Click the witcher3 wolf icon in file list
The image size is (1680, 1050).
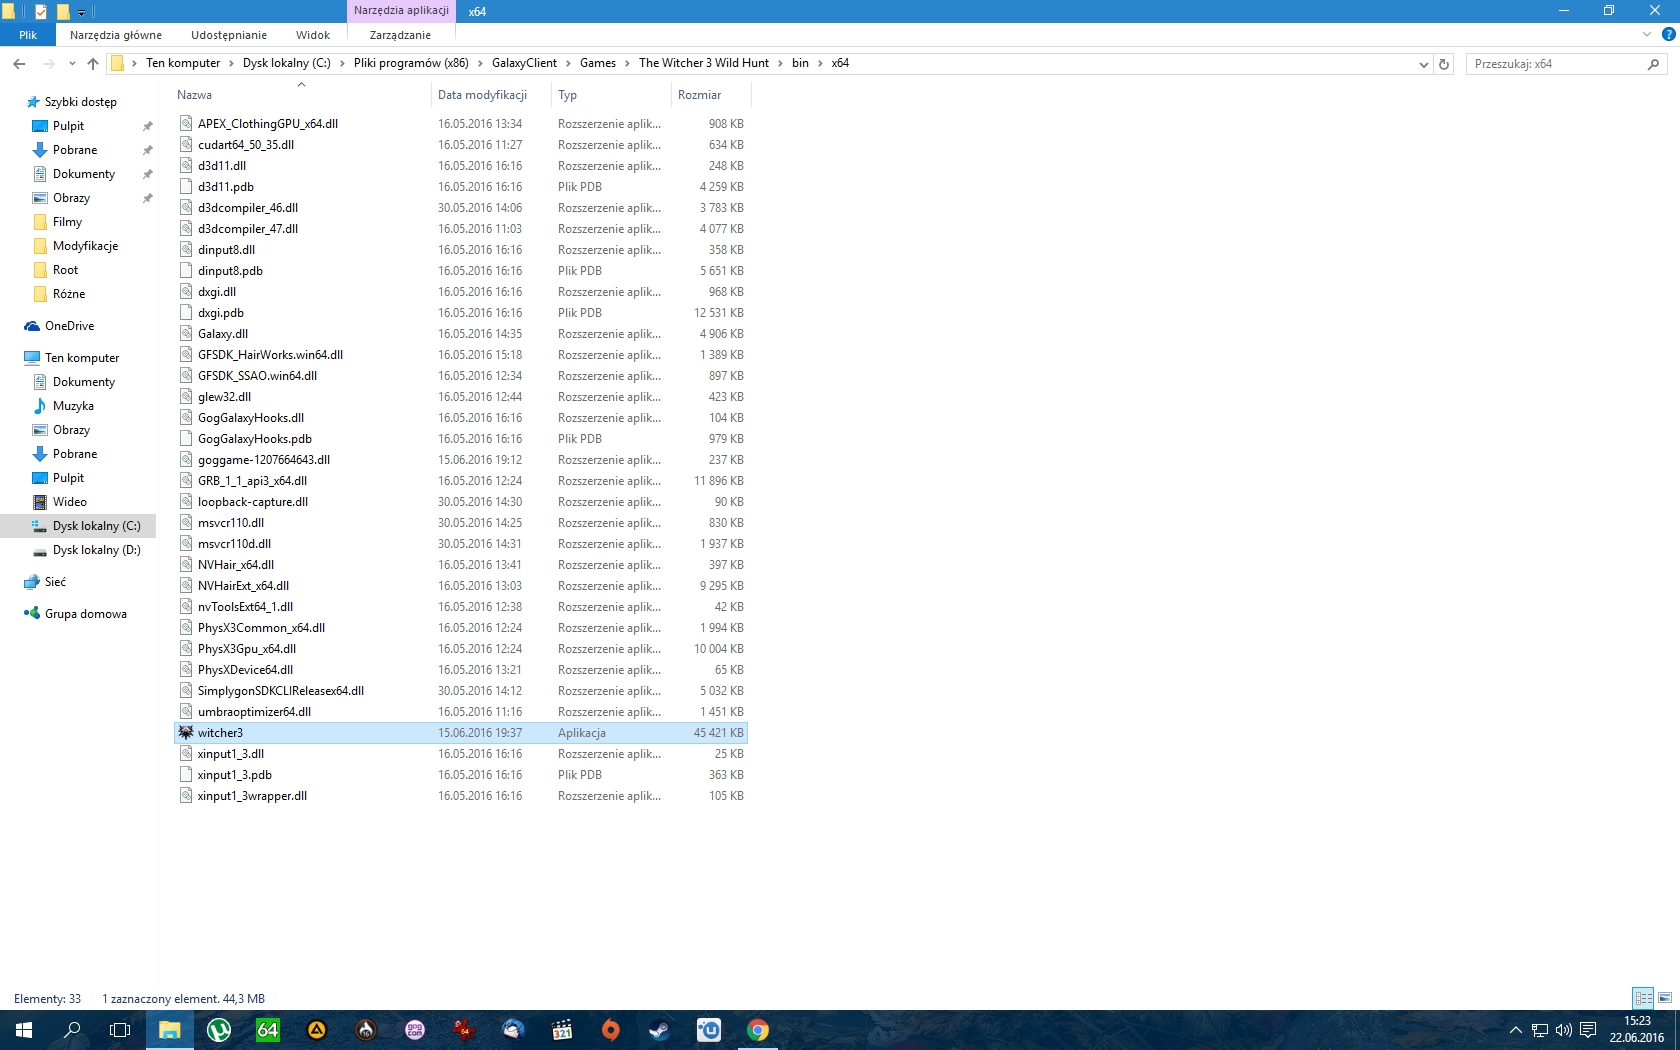tap(186, 733)
